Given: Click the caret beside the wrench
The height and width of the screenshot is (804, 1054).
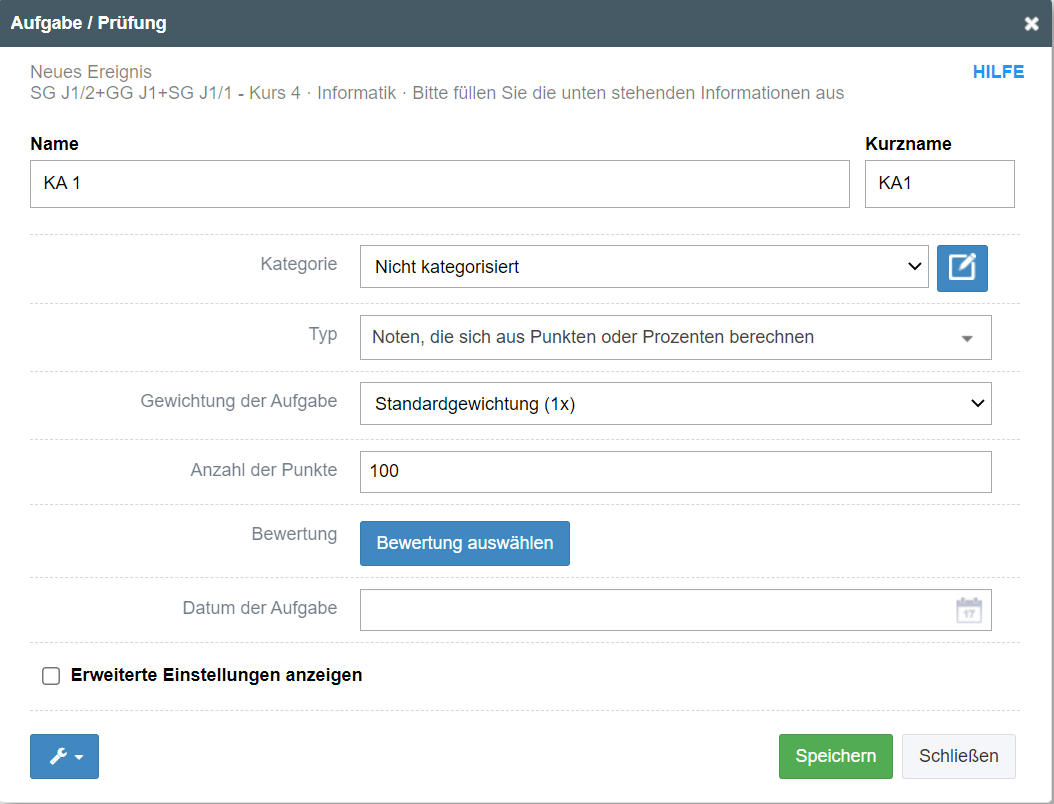Looking at the screenshot, I should click(79, 758).
